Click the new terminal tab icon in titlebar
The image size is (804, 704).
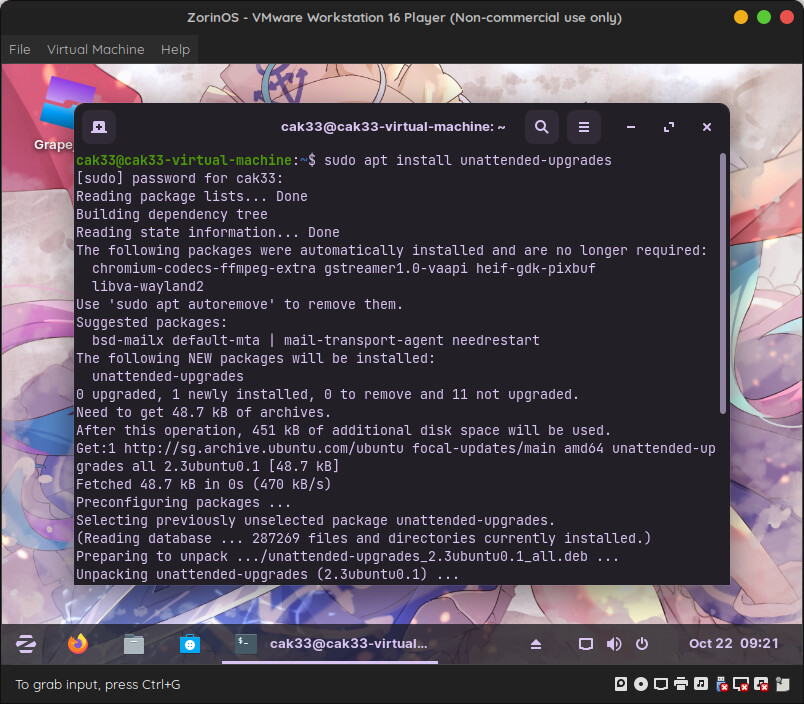coord(97,127)
